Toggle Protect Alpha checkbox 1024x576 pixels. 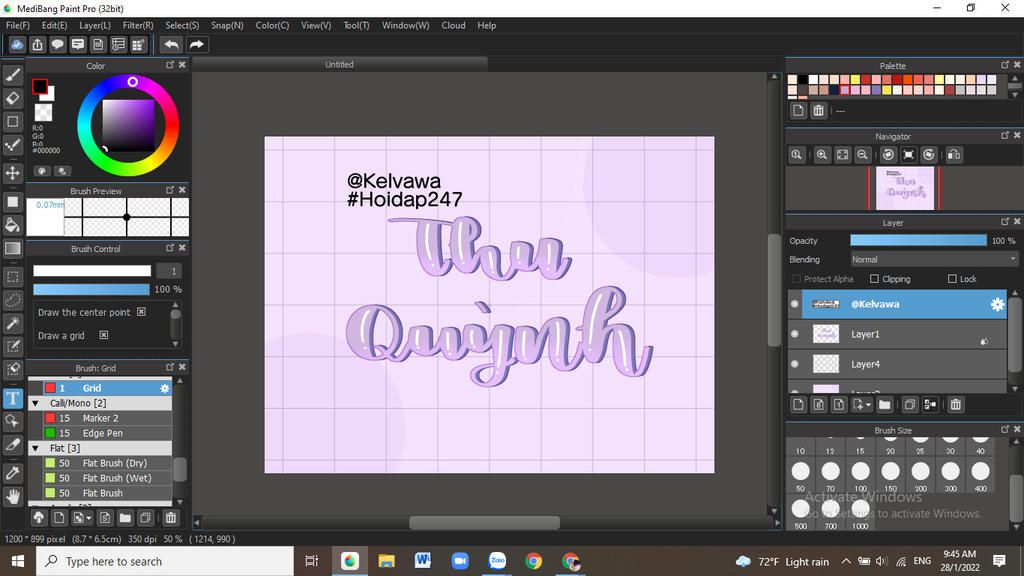click(796, 279)
